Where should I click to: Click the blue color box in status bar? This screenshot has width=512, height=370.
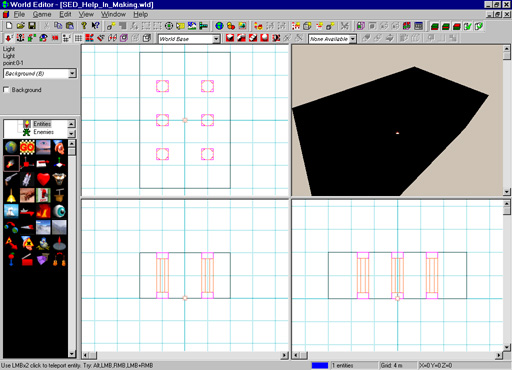[x=320, y=365]
